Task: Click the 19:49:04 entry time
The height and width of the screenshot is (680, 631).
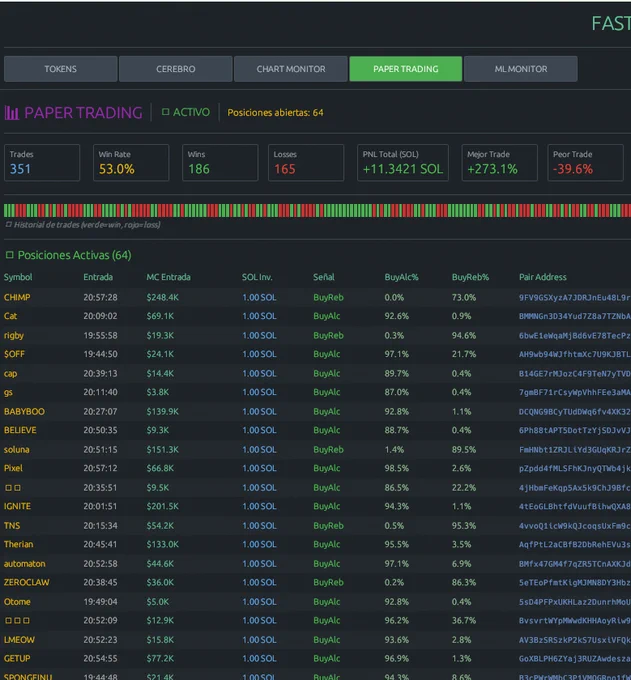Action: click(x=100, y=602)
